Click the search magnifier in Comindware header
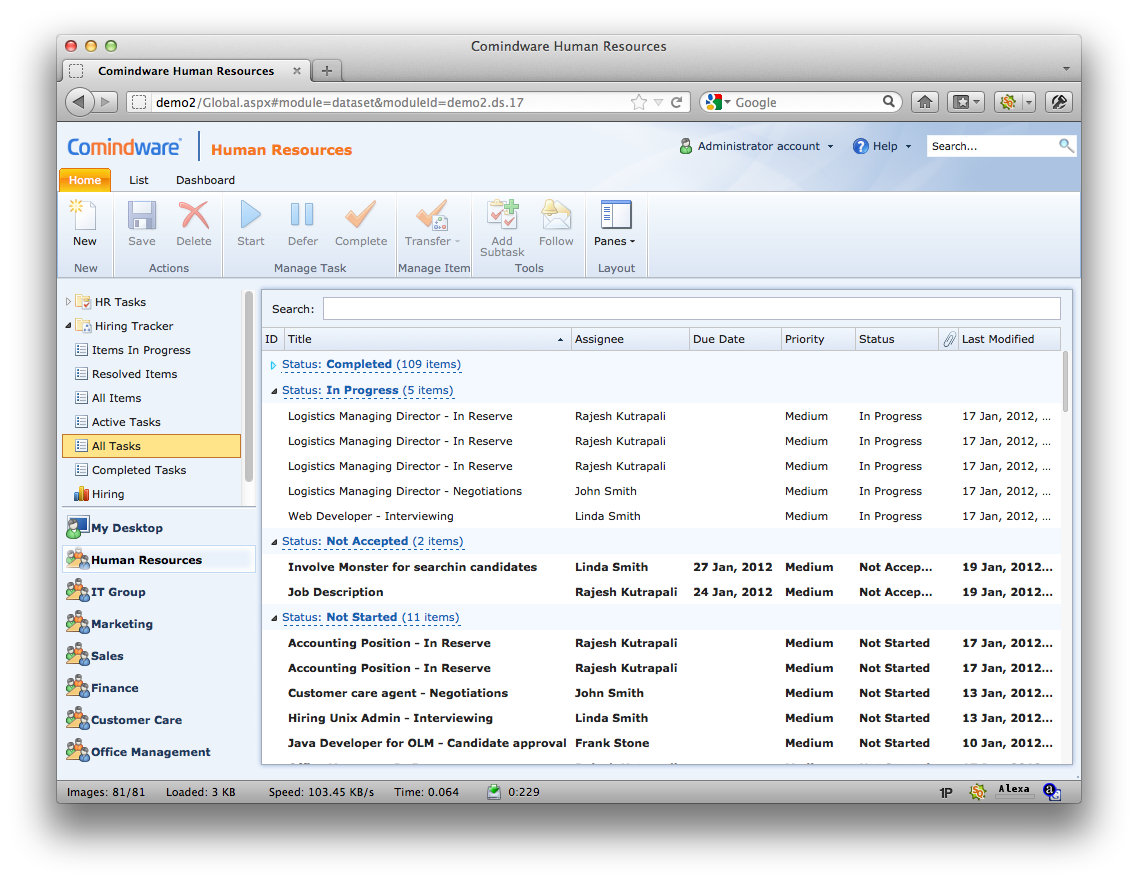Viewport: 1138px width, 882px height. coord(1065,145)
